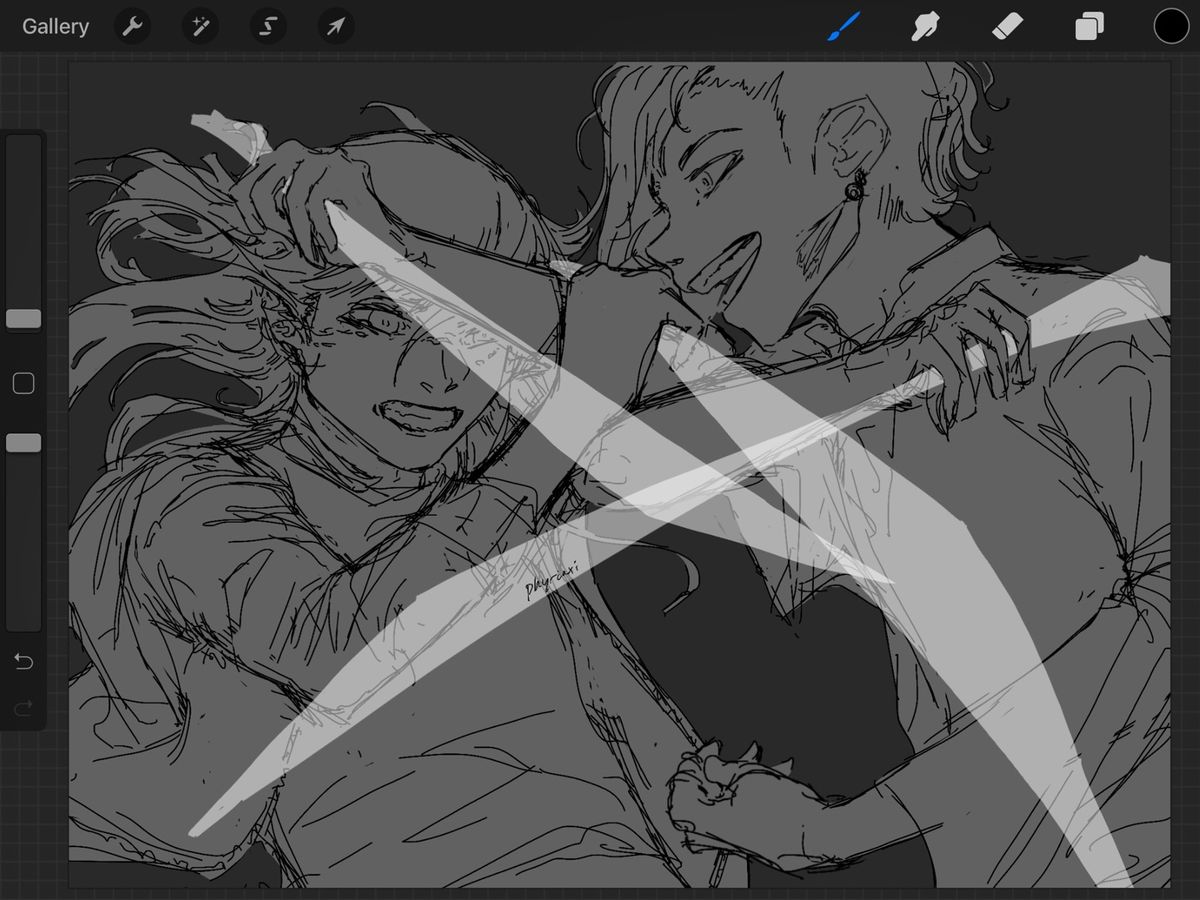Tap the square Modify button in sidebar
The height and width of the screenshot is (900, 1200).
pos(24,383)
